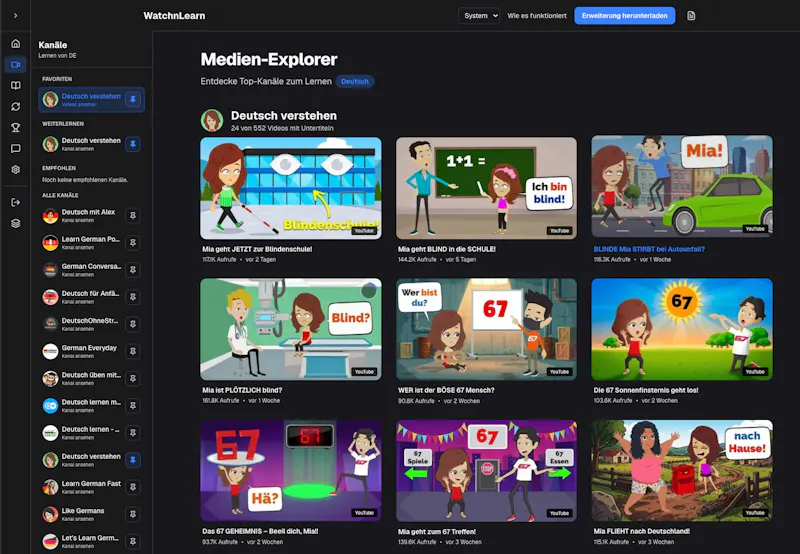
Task: Play Mia geht JETZT zur Blindenschule thumbnail
Action: coord(290,188)
